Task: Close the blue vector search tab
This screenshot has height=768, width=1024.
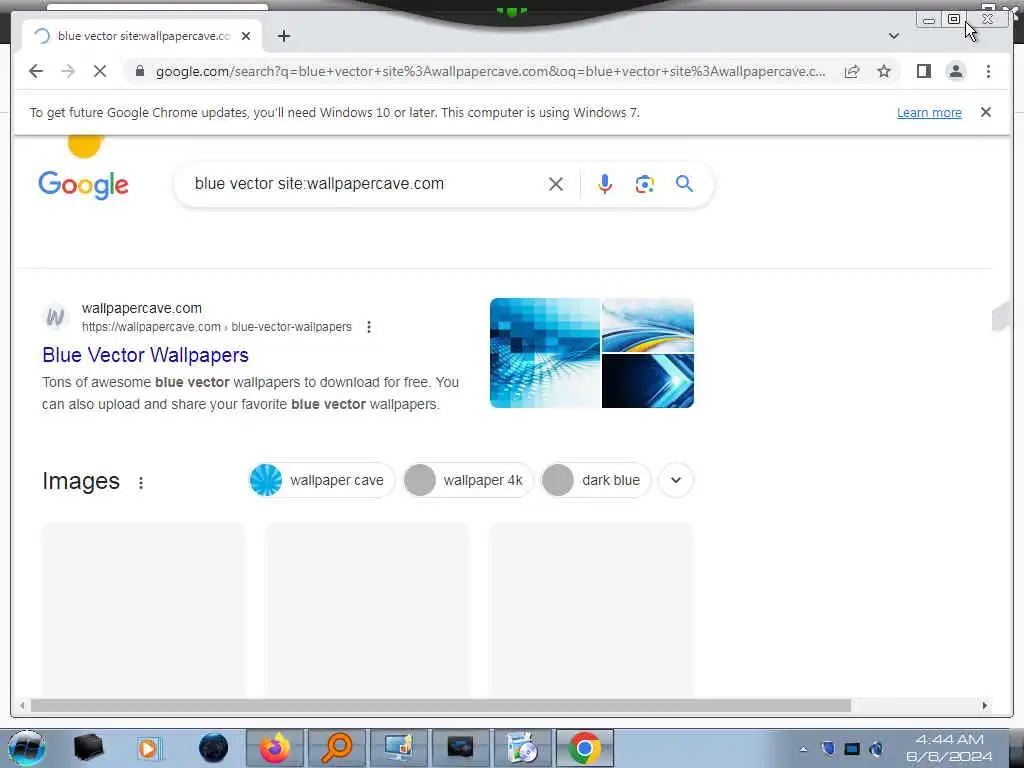Action: [x=246, y=36]
